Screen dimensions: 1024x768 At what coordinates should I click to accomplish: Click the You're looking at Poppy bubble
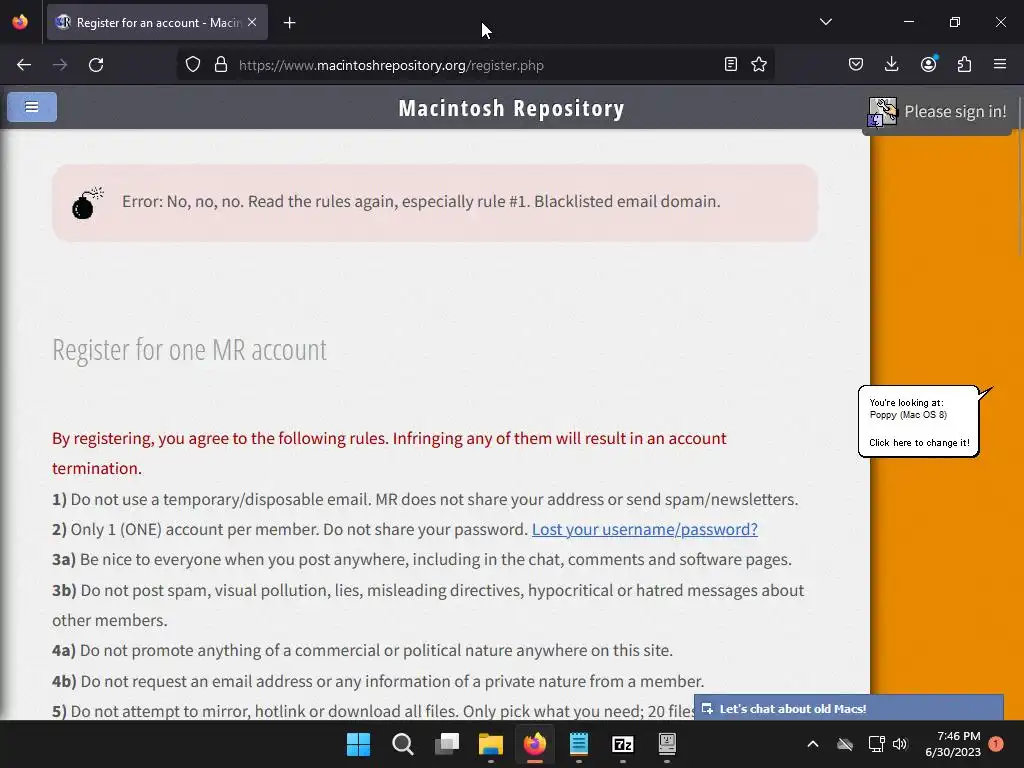click(x=920, y=422)
